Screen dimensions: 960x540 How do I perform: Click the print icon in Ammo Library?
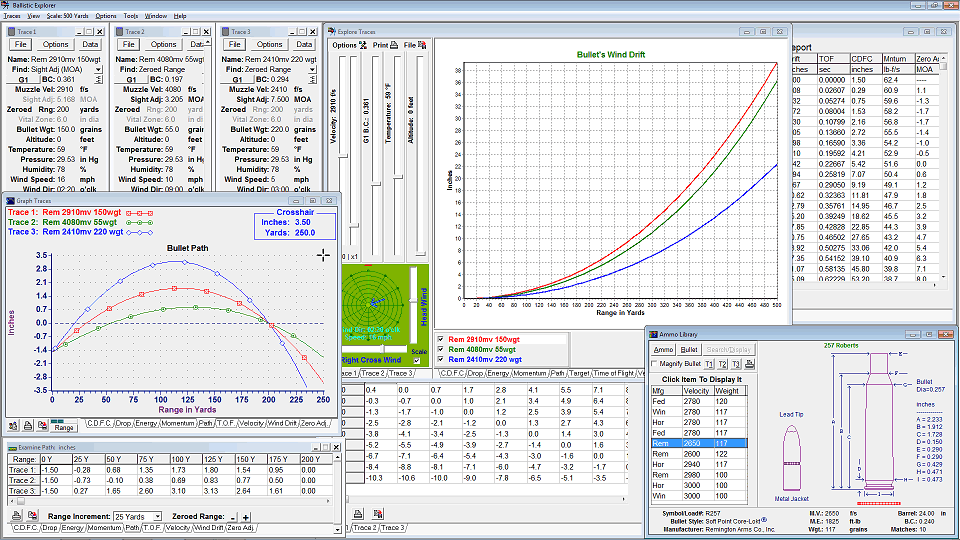point(751,363)
